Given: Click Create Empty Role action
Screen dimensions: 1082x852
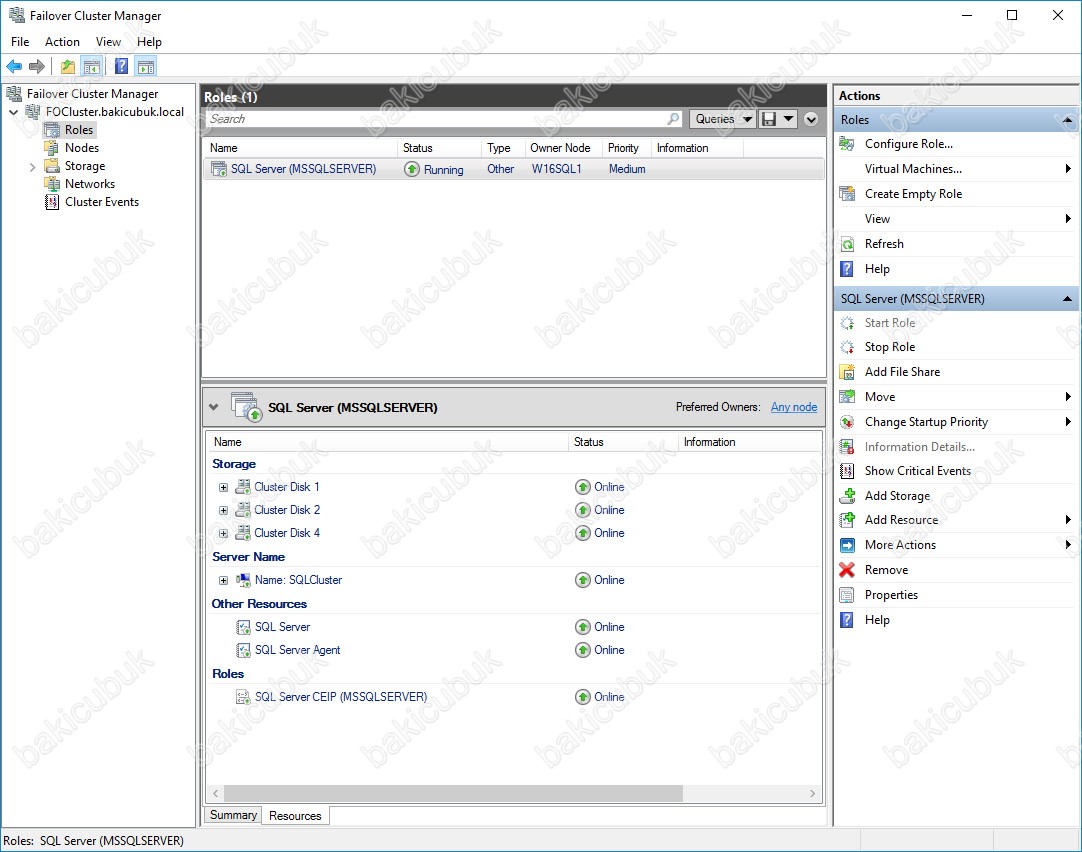Looking at the screenshot, I should (913, 194).
